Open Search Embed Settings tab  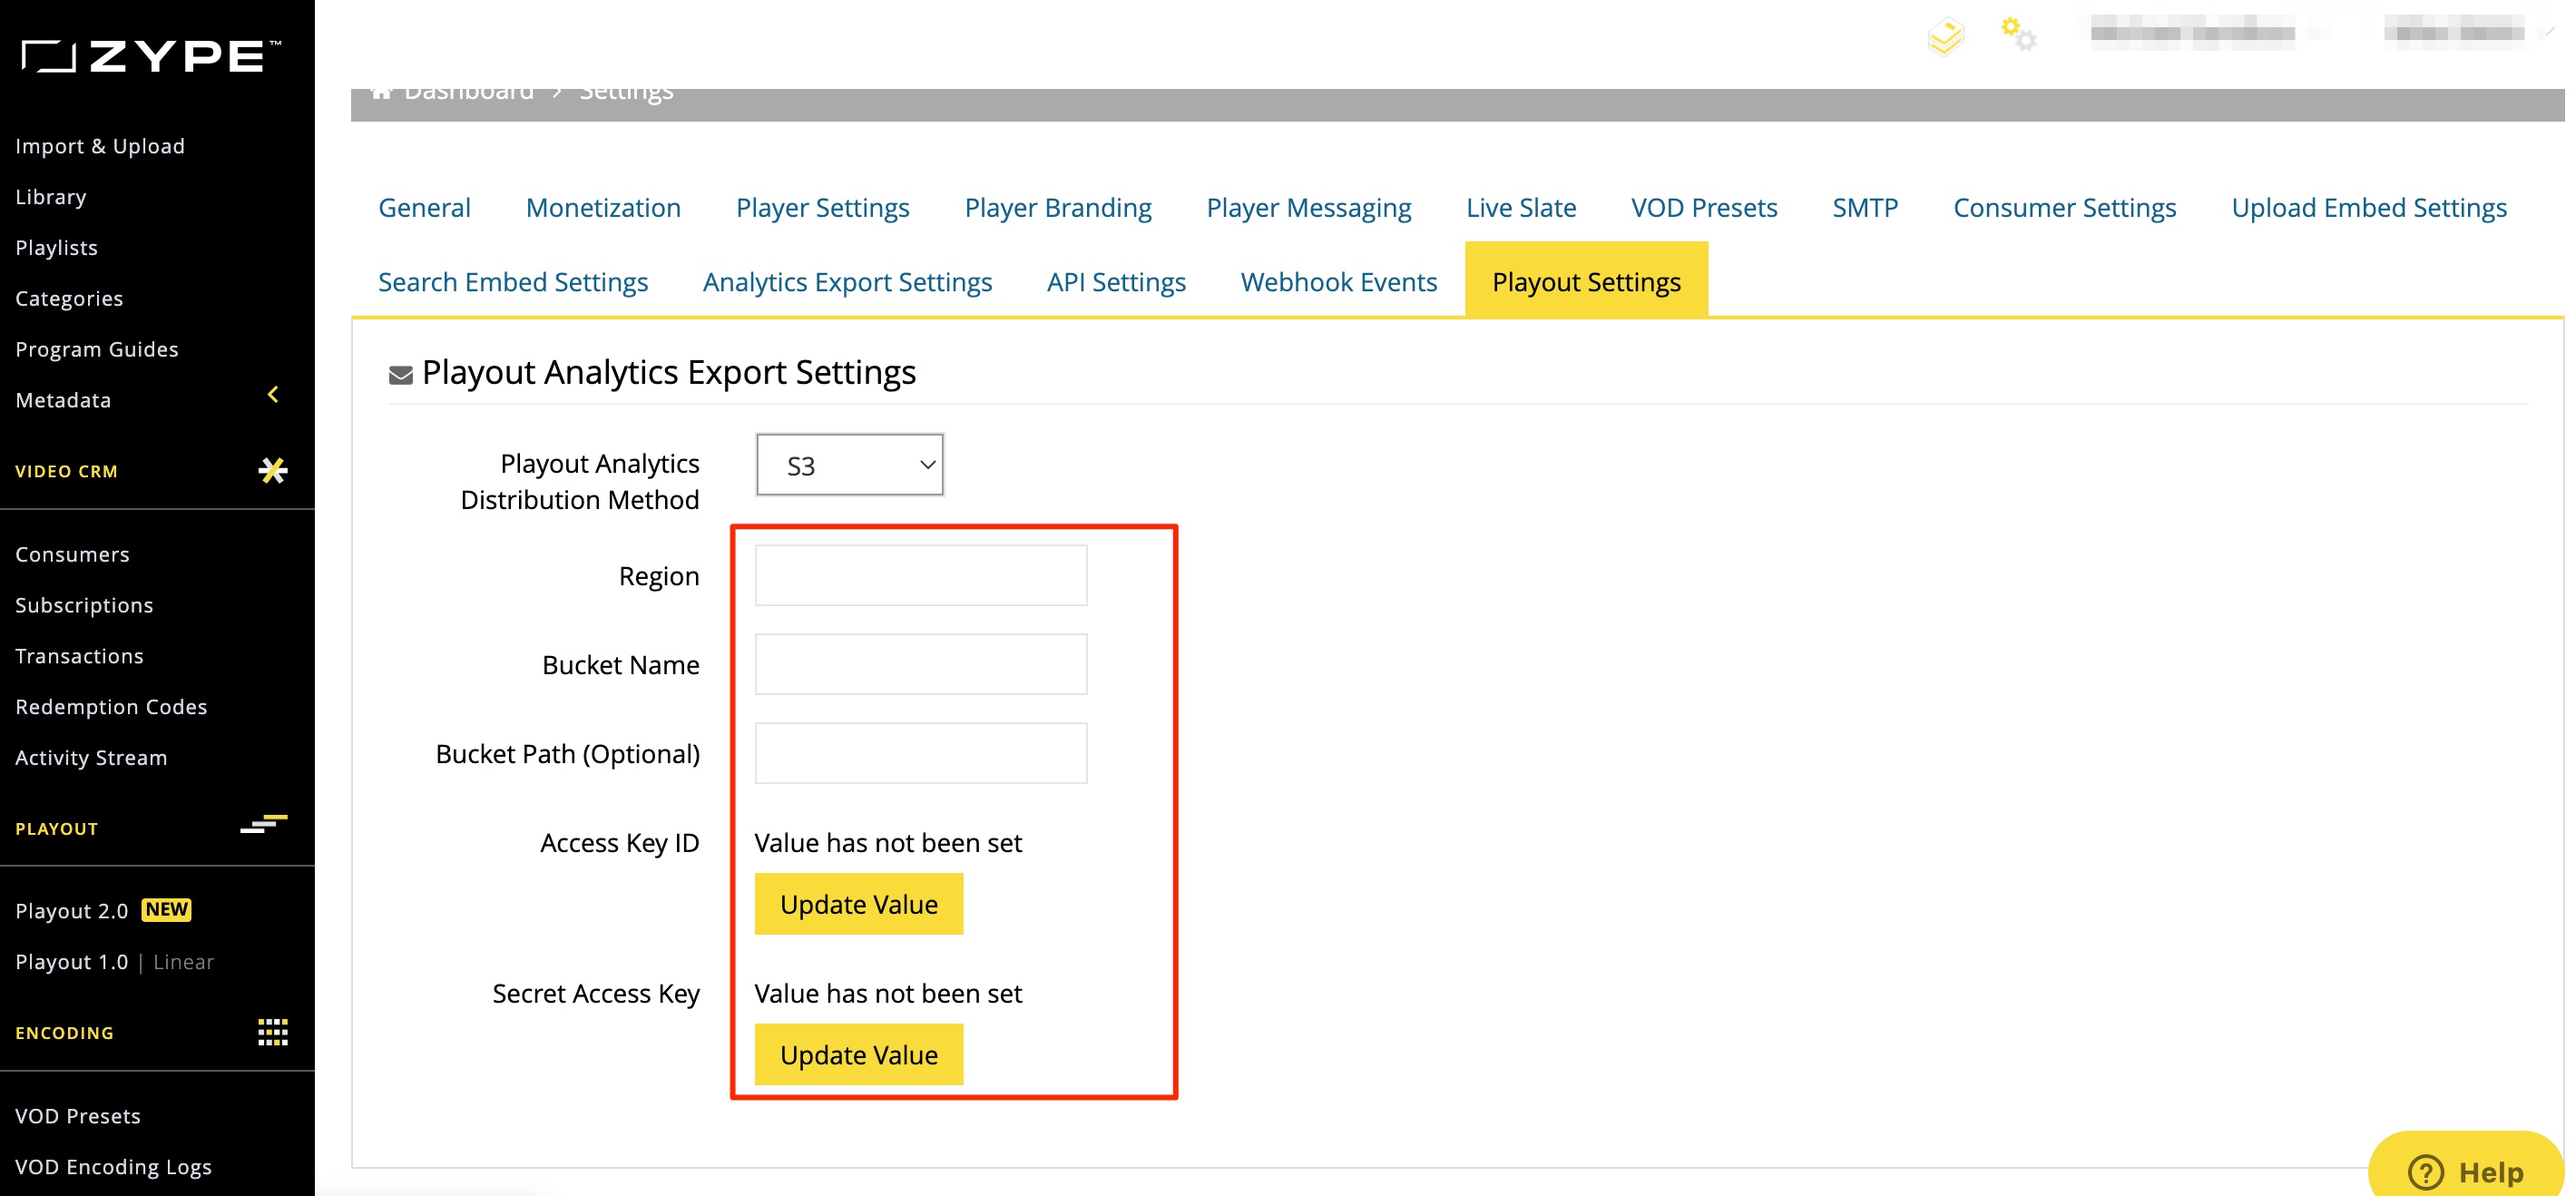[513, 282]
